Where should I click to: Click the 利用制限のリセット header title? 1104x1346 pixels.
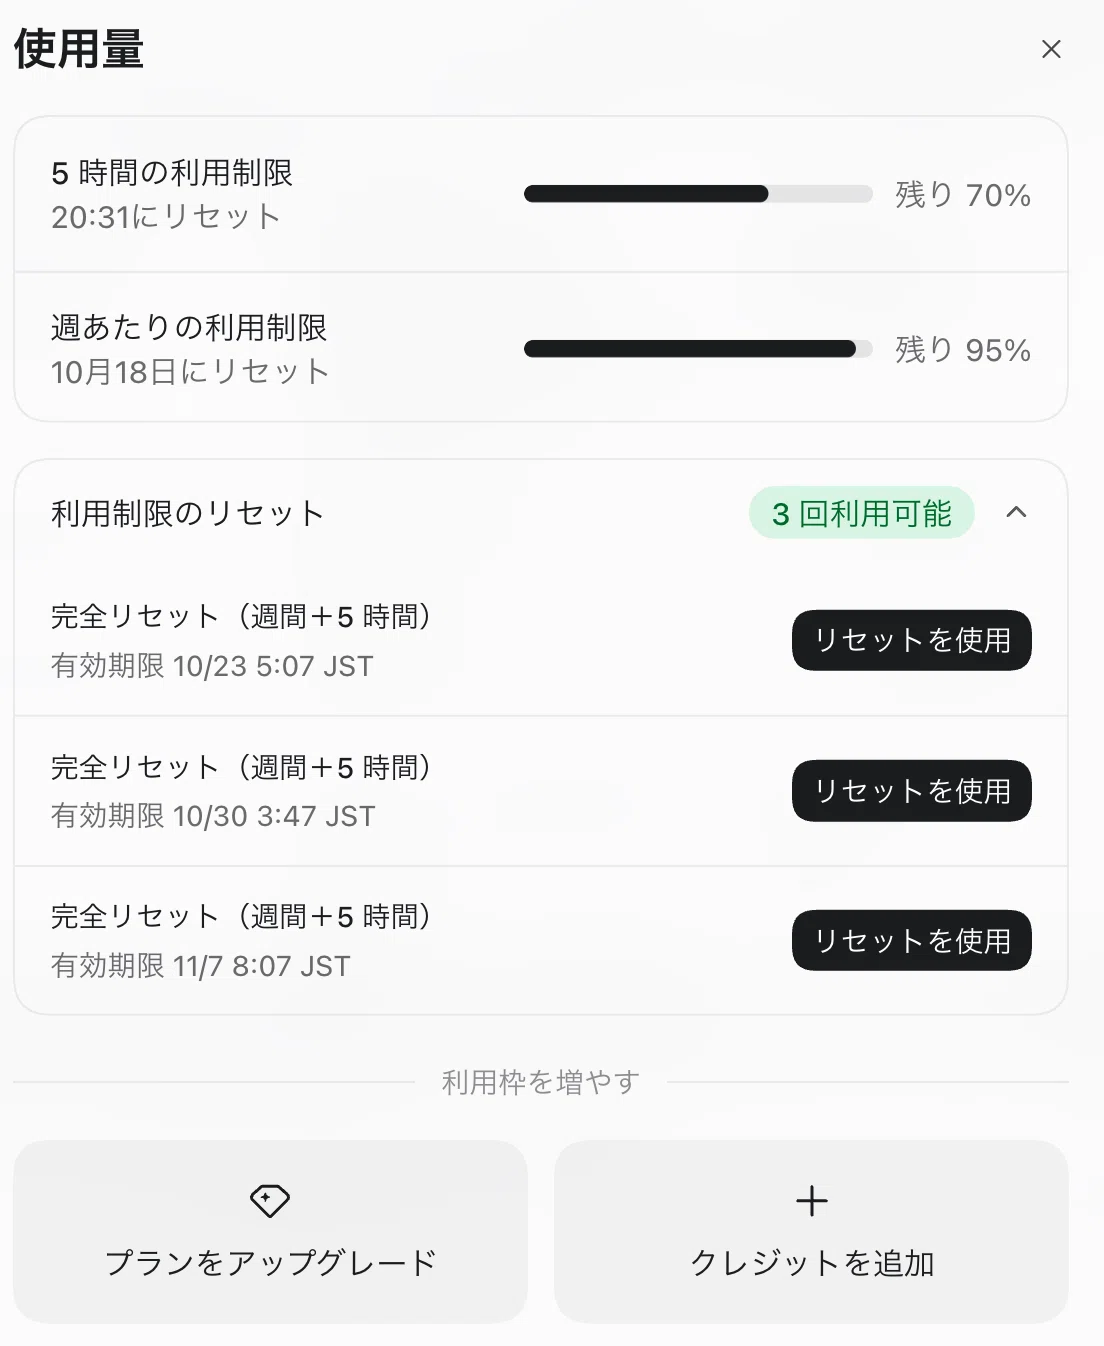[x=187, y=514]
